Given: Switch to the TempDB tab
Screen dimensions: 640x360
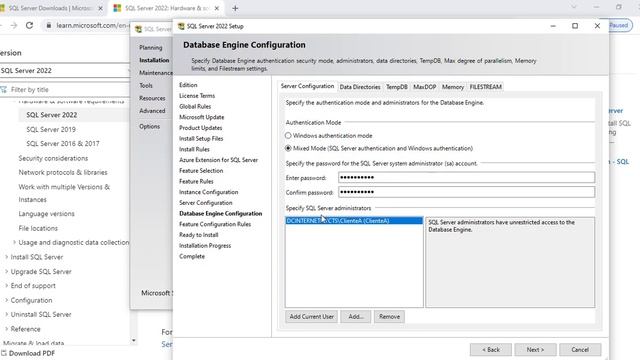Looking at the screenshot, I should (396, 87).
